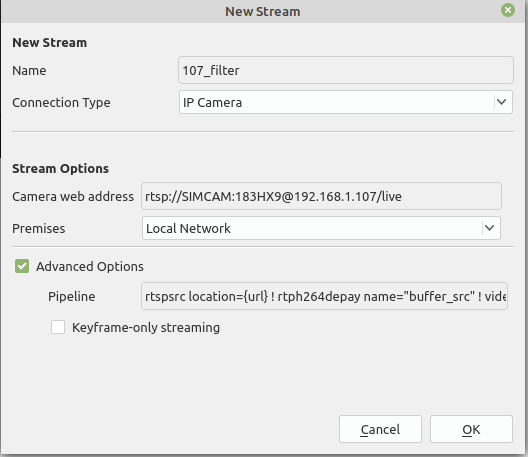This screenshot has height=457, width=528.
Task: Enable Keyframe-only streaming checkbox
Action: pyautogui.click(x=58, y=327)
